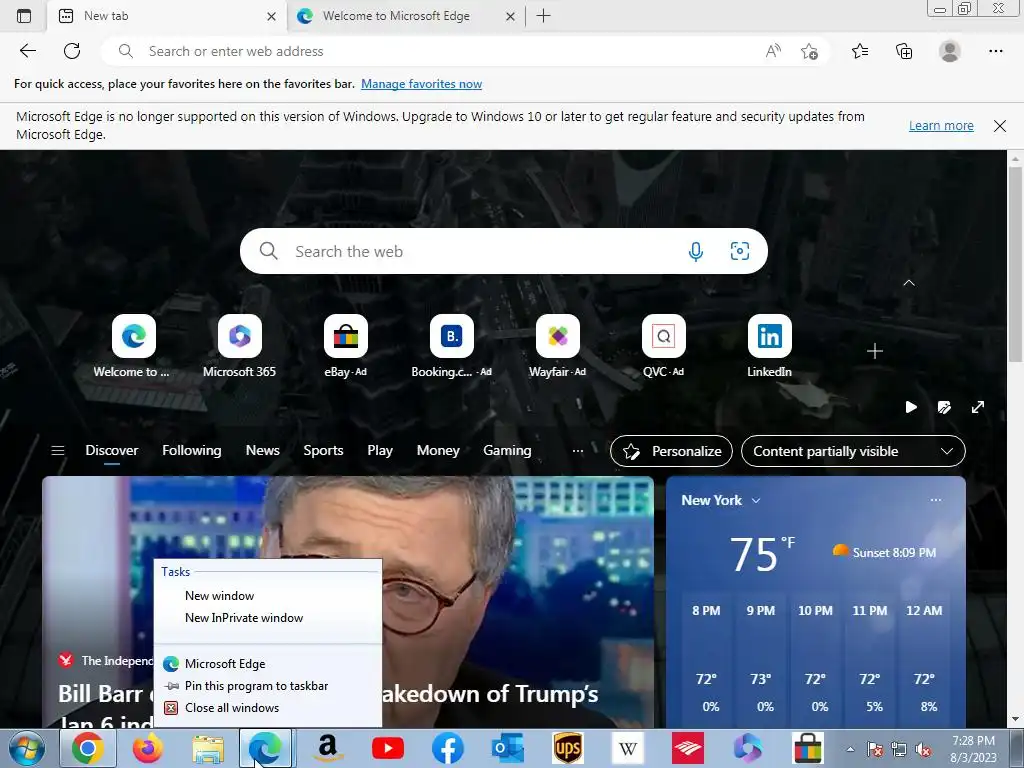Open the eBay quick link tile
Screen dimensions: 1024x768
click(x=345, y=346)
